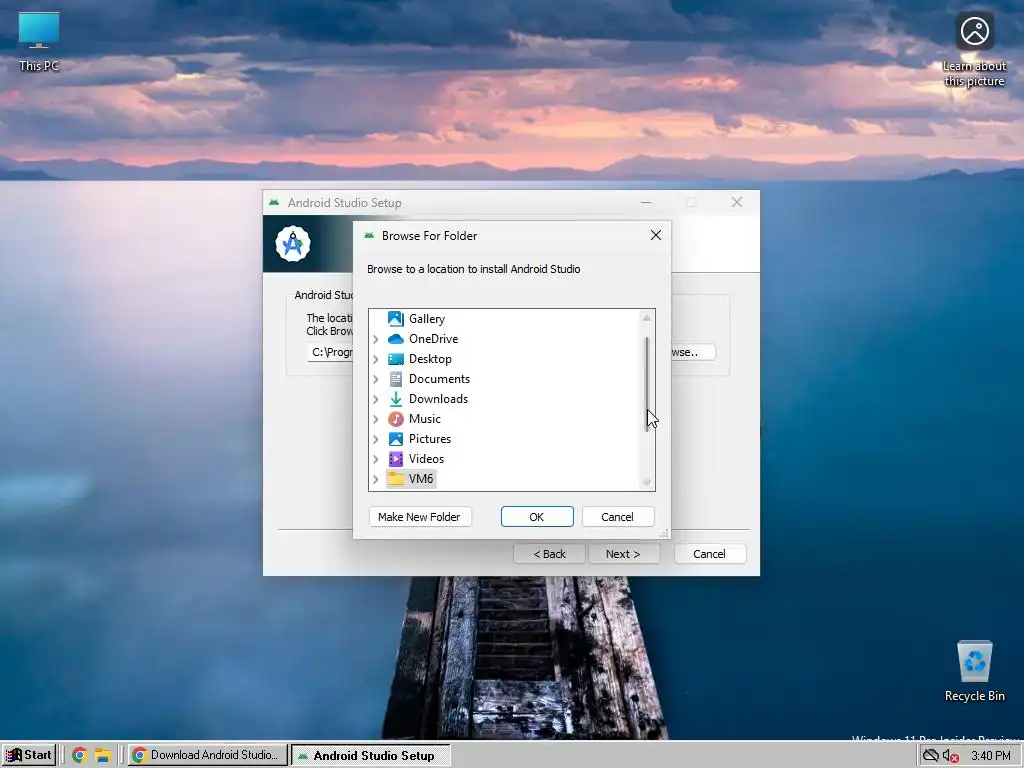Select the Downloads label in folder tree
This screenshot has width=1024, height=768.
438,399
